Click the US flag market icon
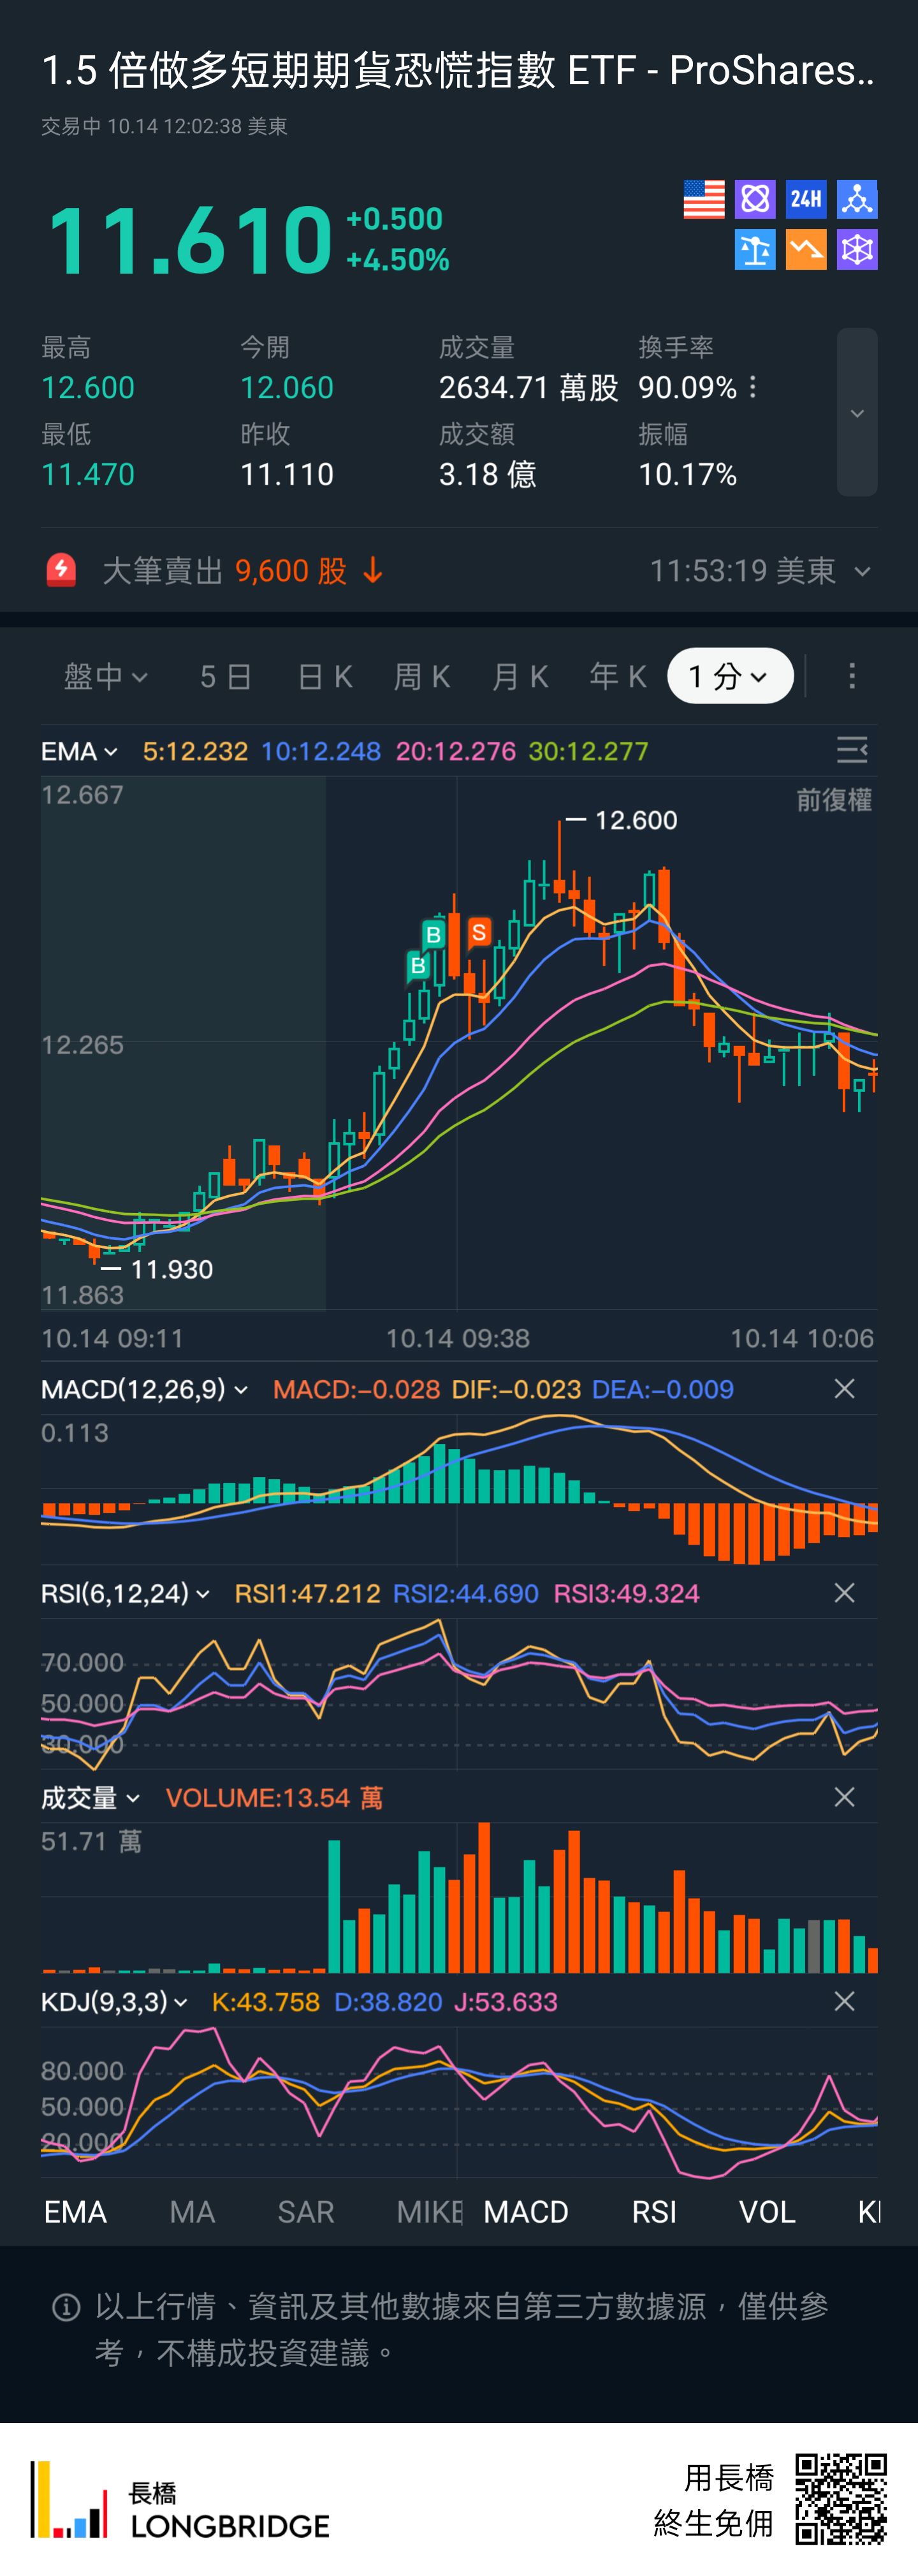Image resolution: width=918 pixels, height=2576 pixels. point(703,199)
